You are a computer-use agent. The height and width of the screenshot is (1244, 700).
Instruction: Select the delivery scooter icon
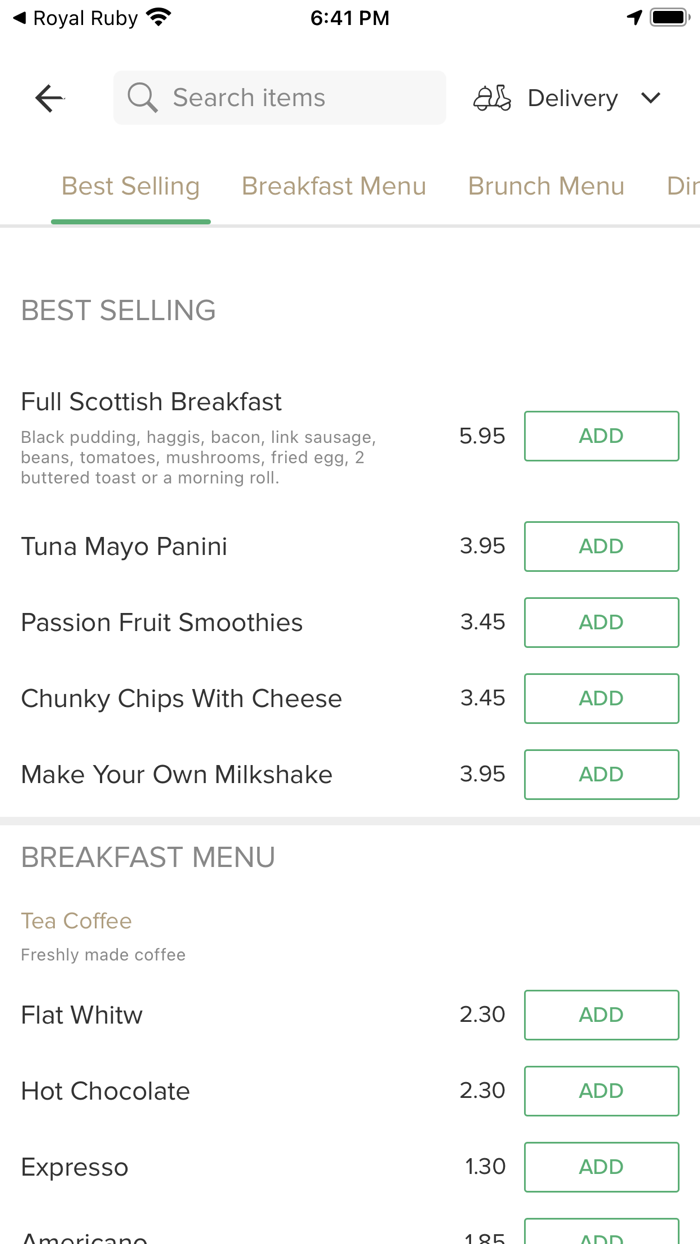(491, 97)
